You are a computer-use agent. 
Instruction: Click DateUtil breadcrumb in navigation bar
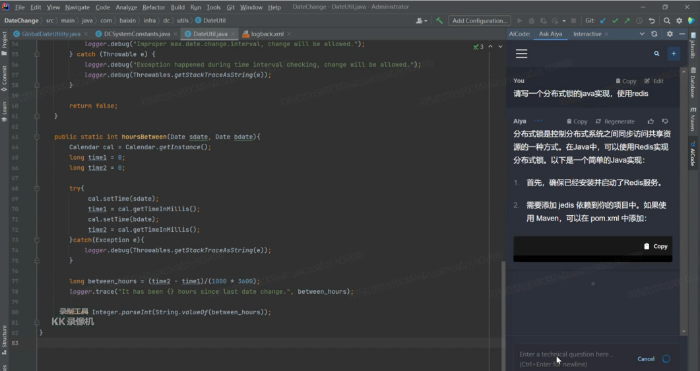(211, 21)
